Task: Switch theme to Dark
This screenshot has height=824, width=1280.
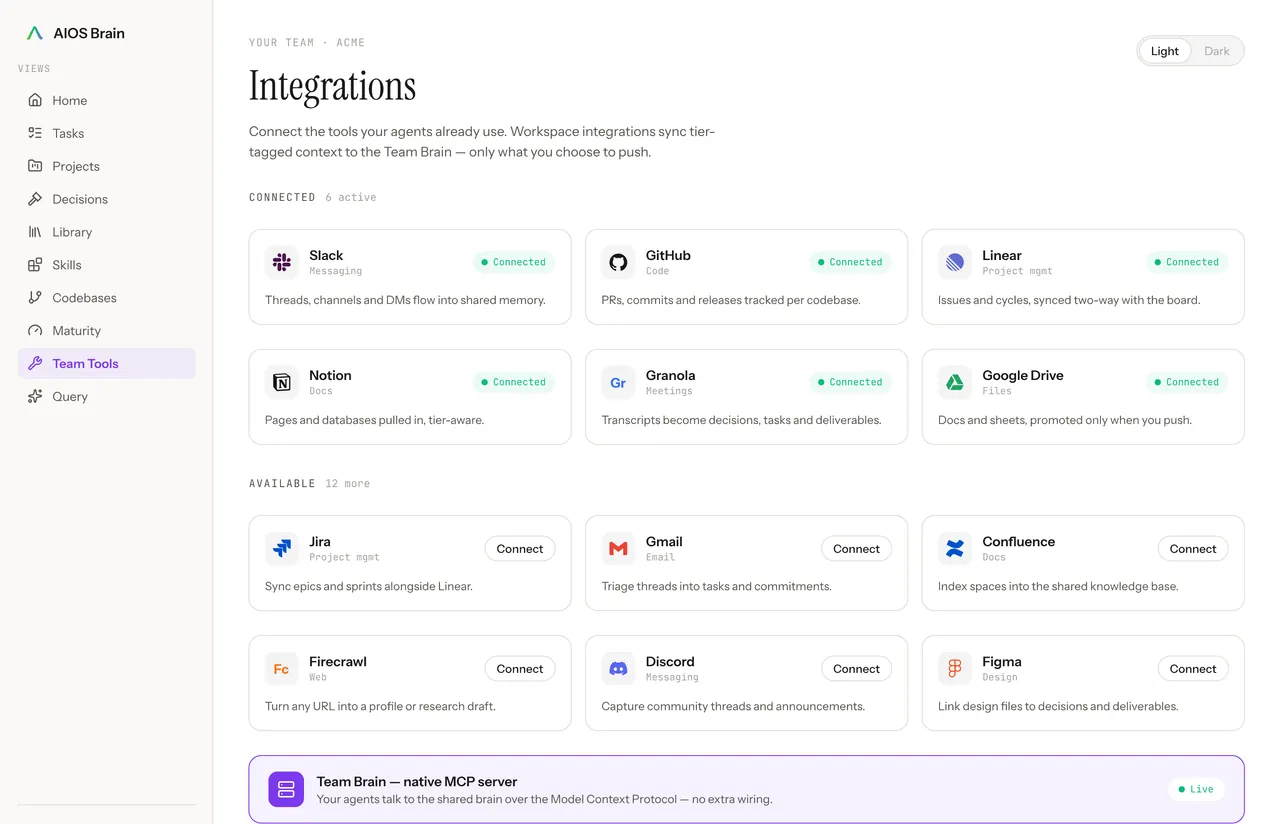Action: (1217, 51)
